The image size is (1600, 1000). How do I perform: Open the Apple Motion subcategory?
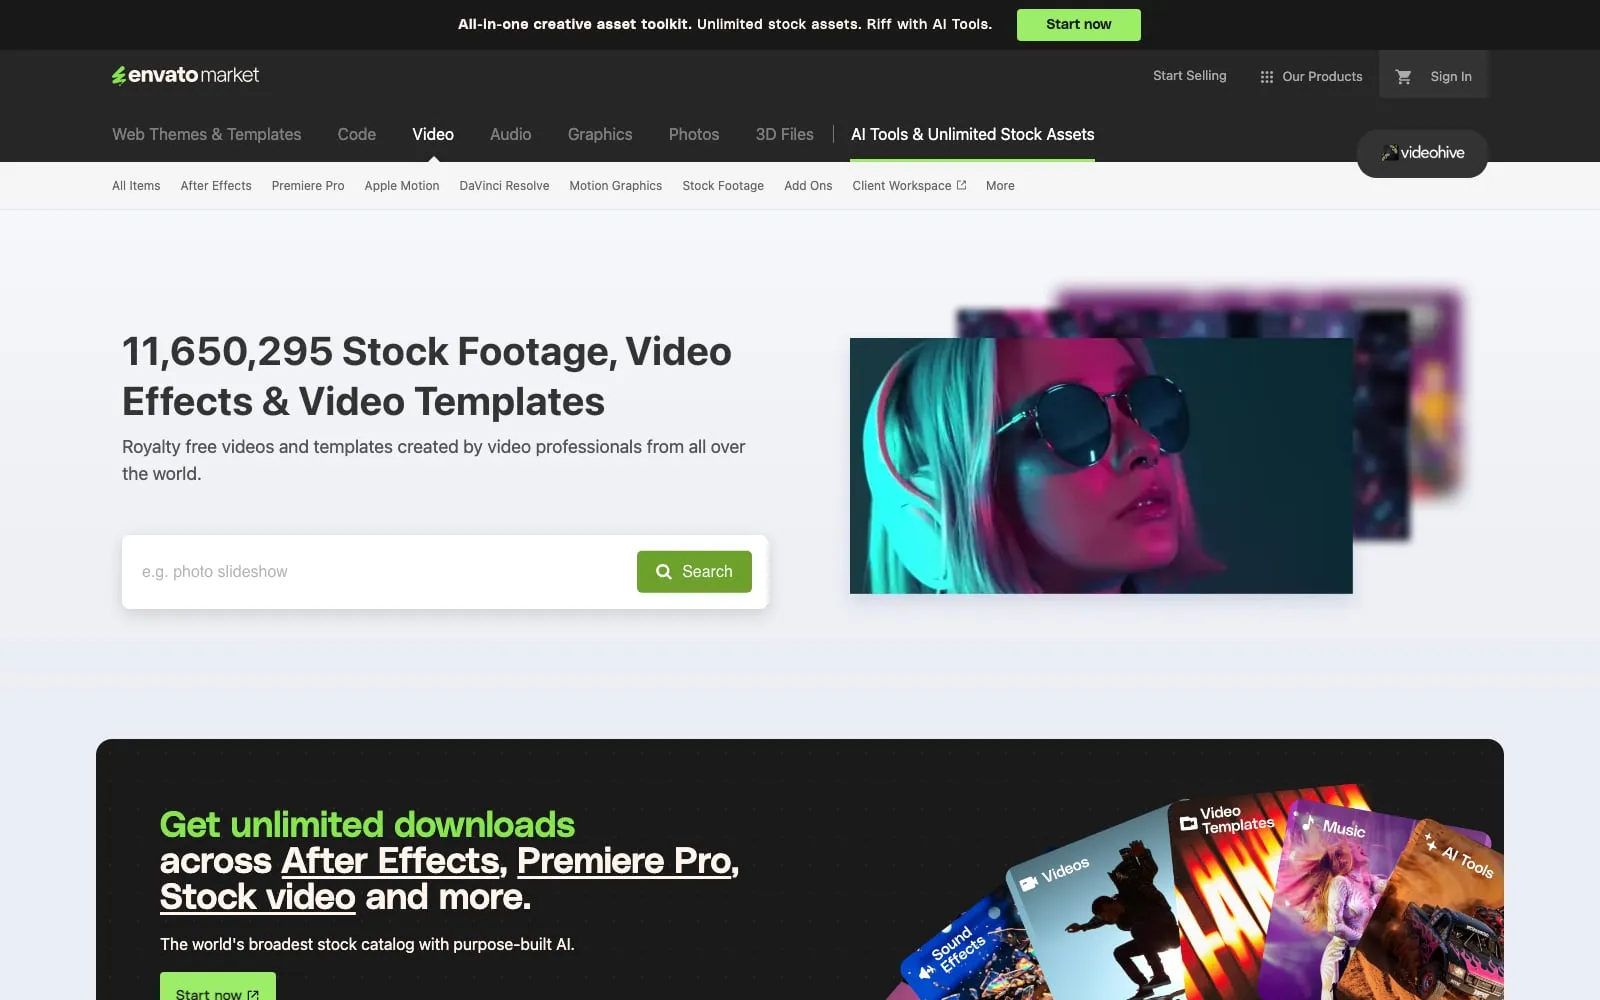point(402,186)
